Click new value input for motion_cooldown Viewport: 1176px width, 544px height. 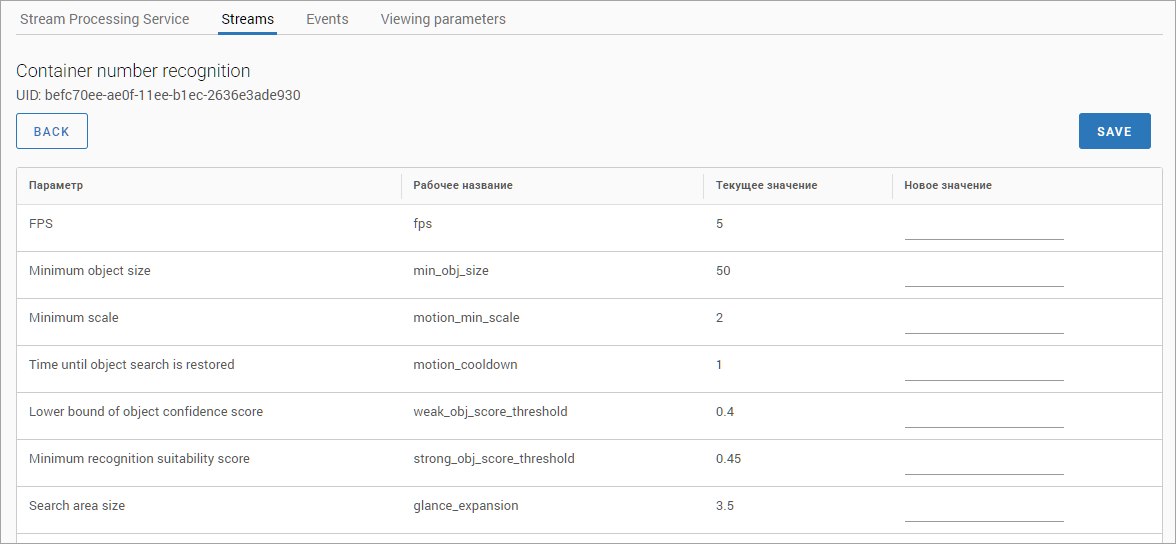click(x=984, y=370)
